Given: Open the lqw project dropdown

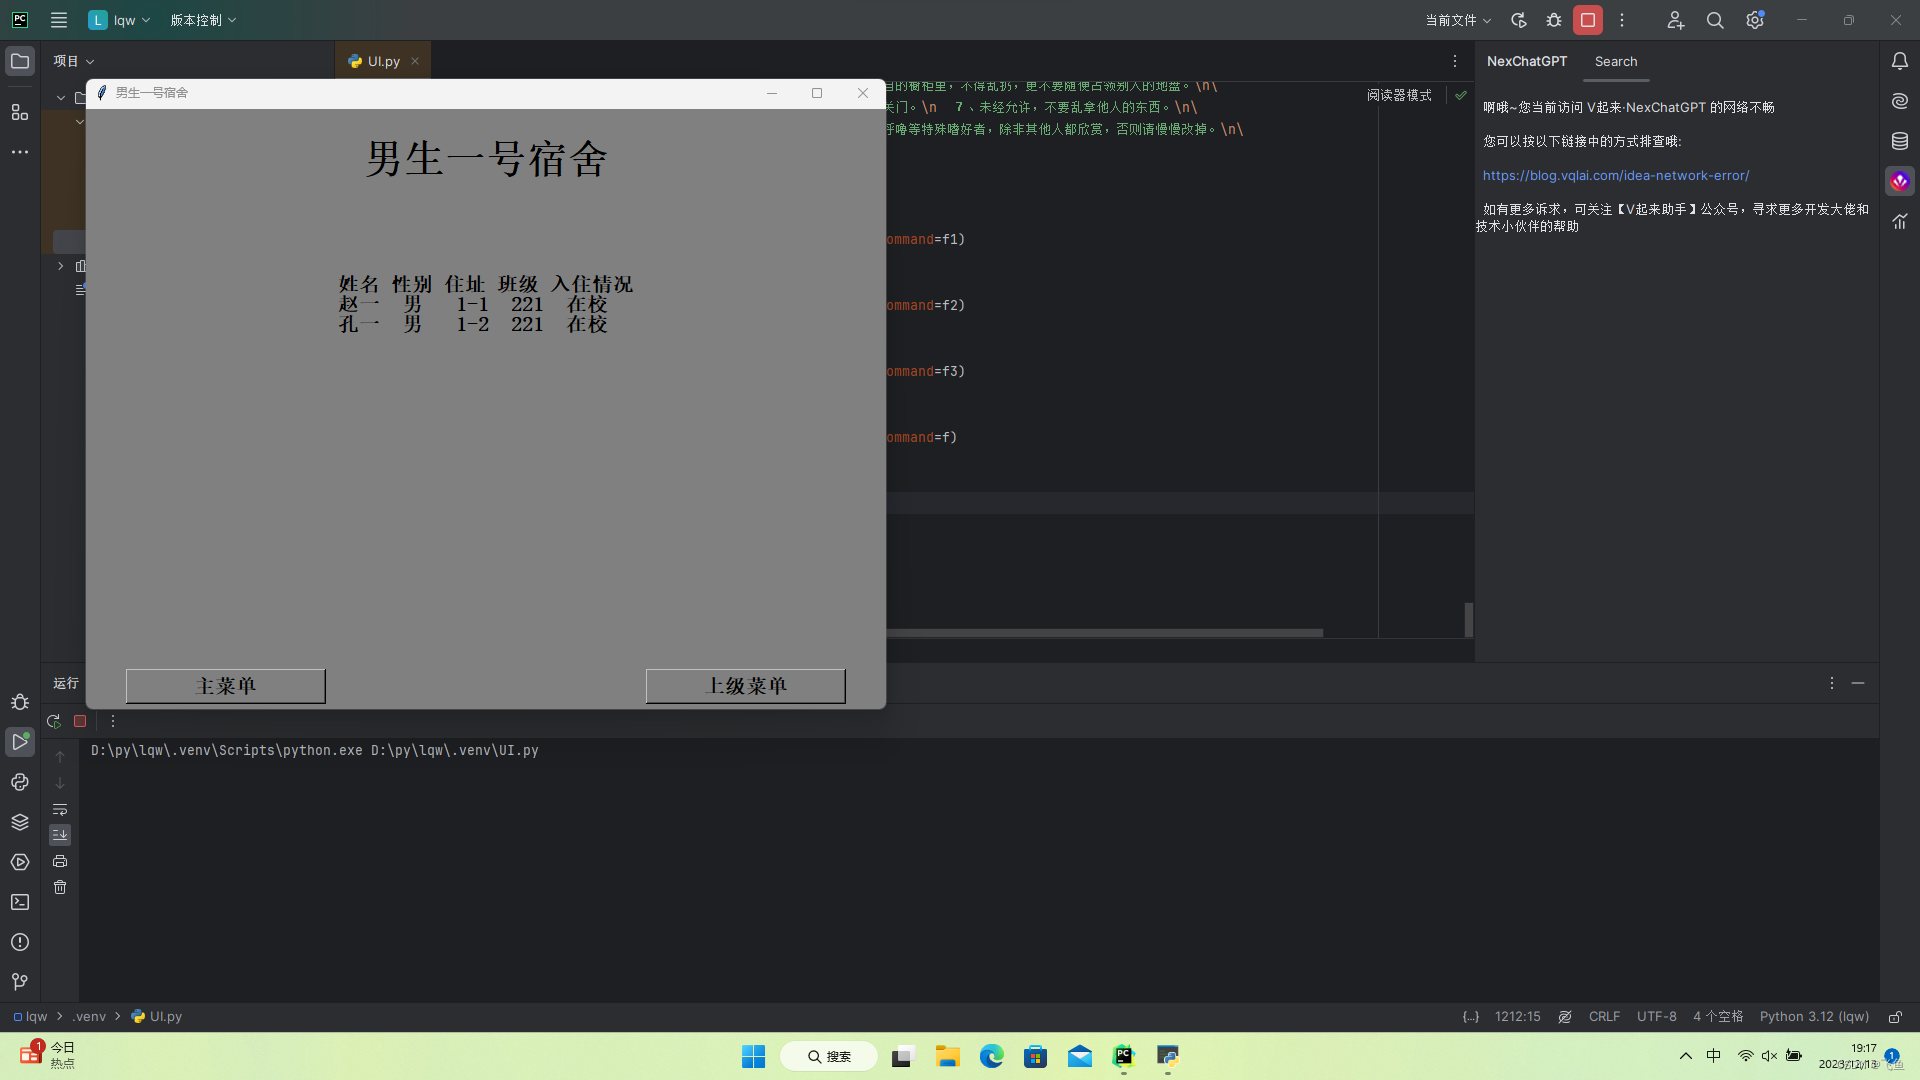Looking at the screenshot, I should [x=120, y=20].
